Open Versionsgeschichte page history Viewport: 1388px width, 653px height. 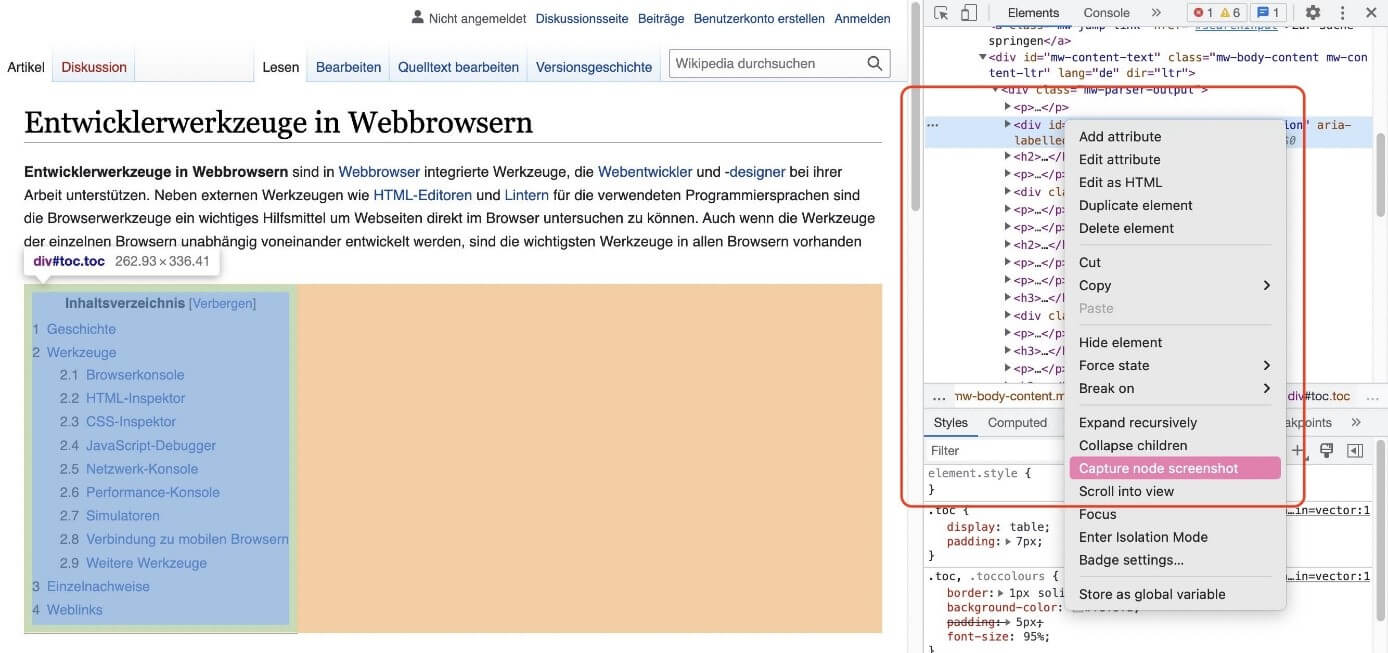pos(594,67)
